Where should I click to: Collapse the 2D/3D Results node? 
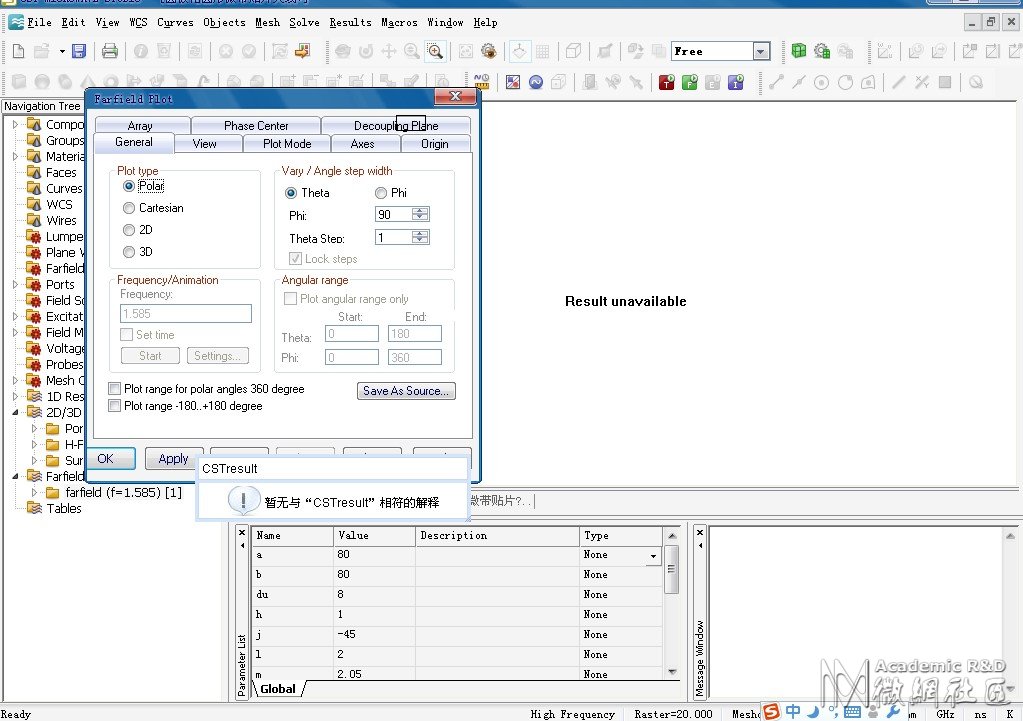[16, 412]
